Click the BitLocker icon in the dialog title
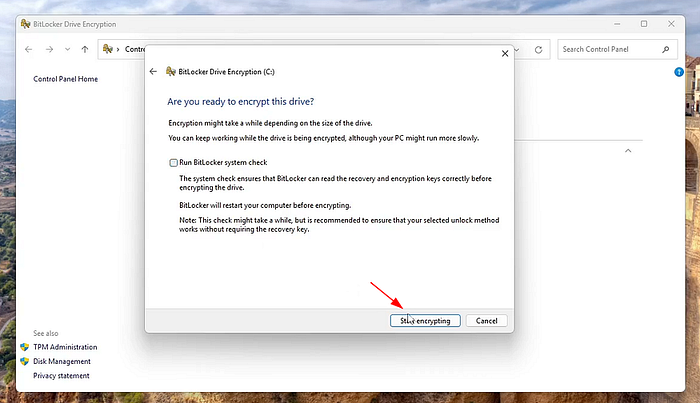Image resolution: width=700 pixels, height=403 pixels. pyautogui.click(x=171, y=71)
